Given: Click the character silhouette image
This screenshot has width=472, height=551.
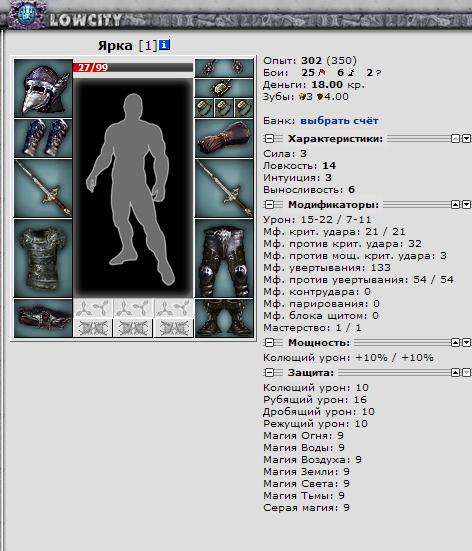Looking at the screenshot, I should tap(133, 188).
